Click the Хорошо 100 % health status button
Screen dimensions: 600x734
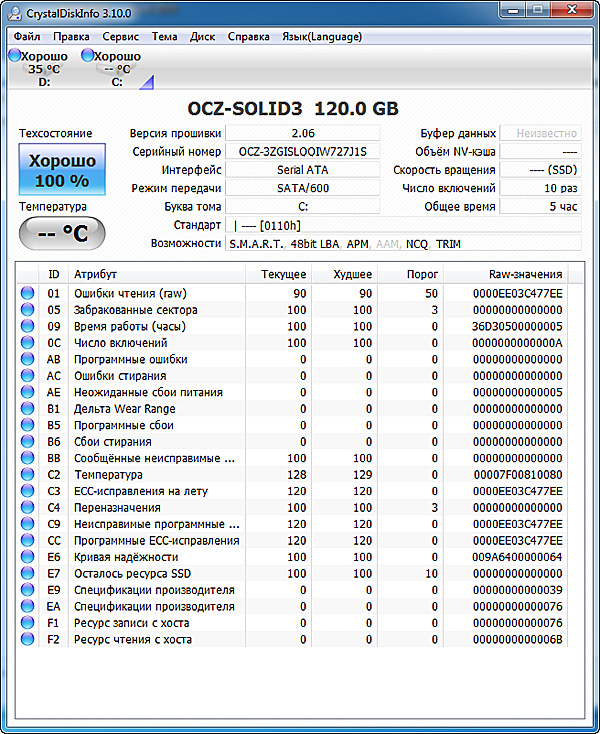point(62,170)
